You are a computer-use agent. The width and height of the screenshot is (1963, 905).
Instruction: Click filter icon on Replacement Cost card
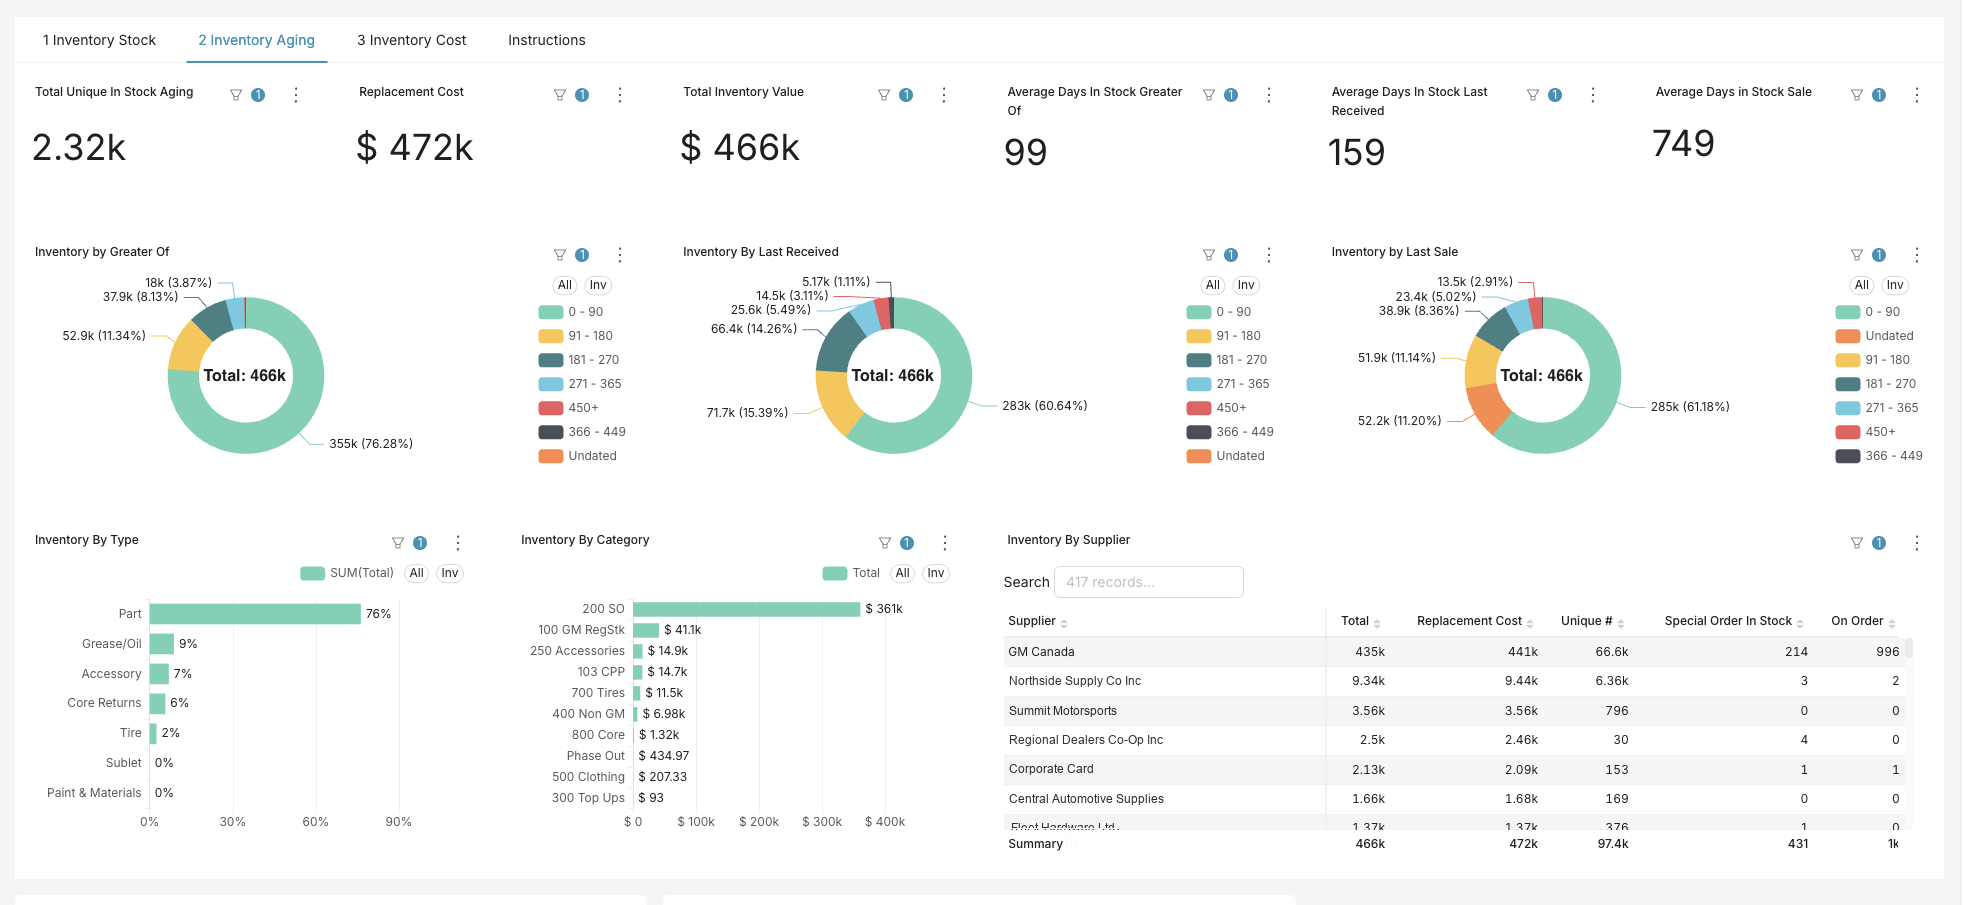[560, 95]
